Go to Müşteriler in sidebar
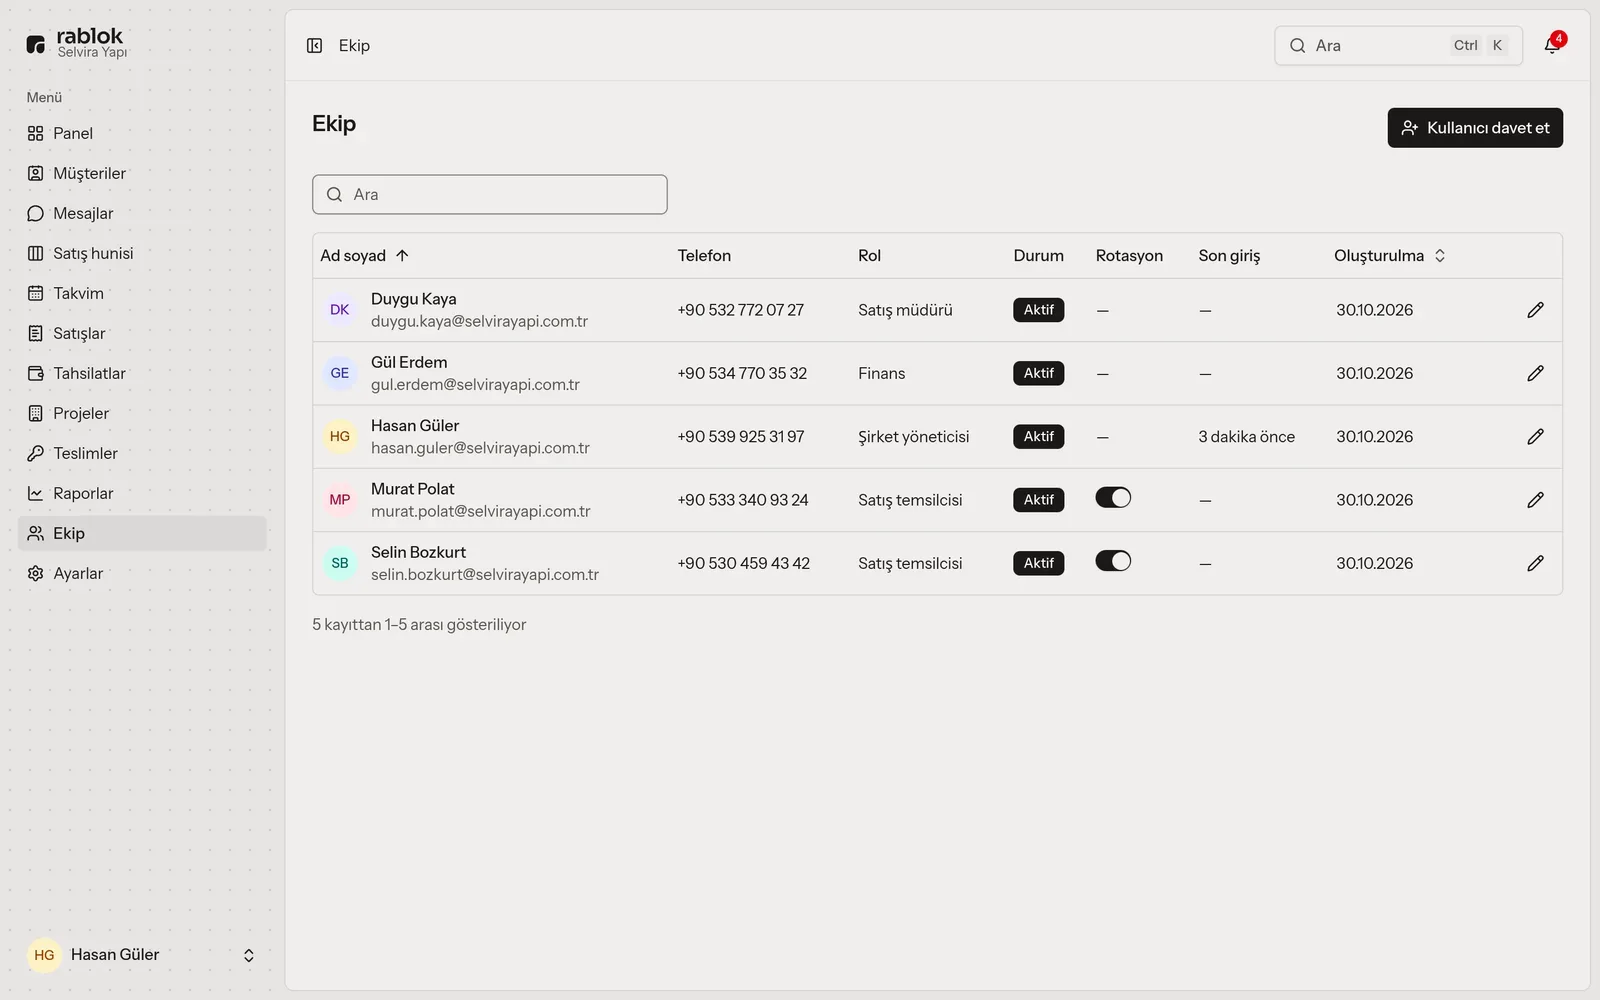The width and height of the screenshot is (1600, 1000). 142,173
